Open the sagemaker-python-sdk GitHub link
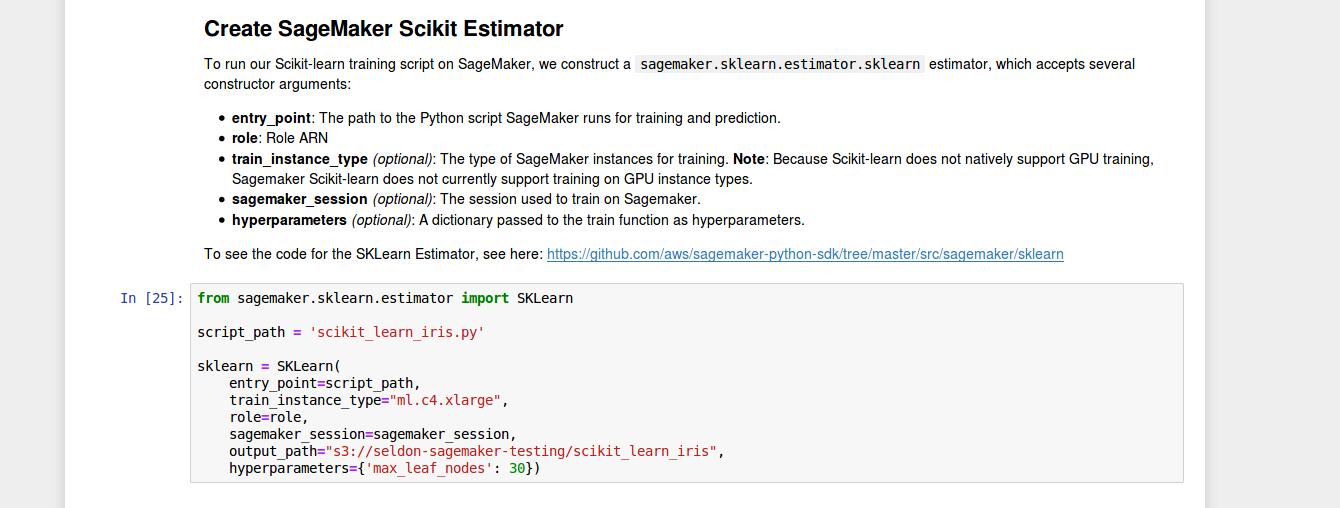 pyautogui.click(x=805, y=254)
